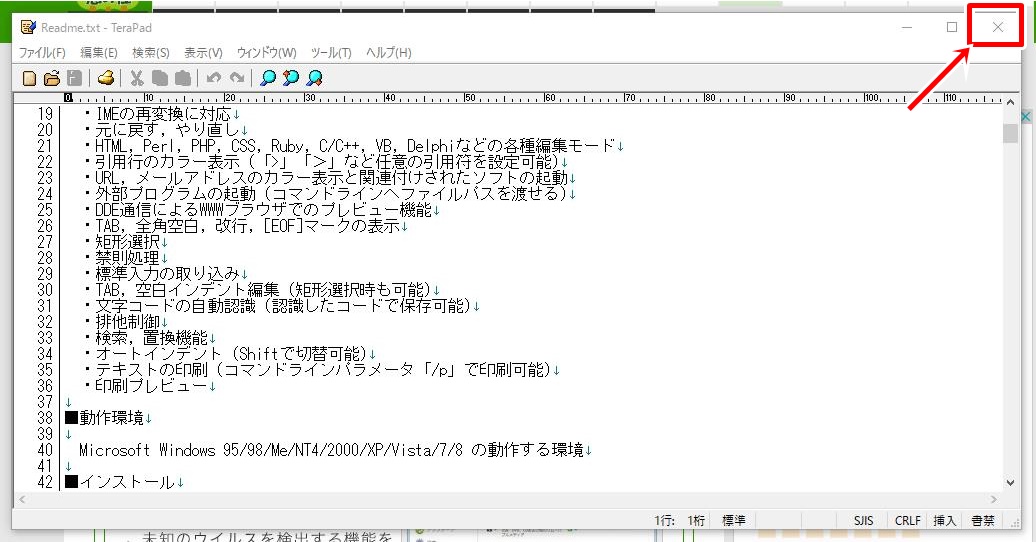This screenshot has height=542, width=1036.
Task: Click line 35 text テキストの印刷
Action: 324,370
